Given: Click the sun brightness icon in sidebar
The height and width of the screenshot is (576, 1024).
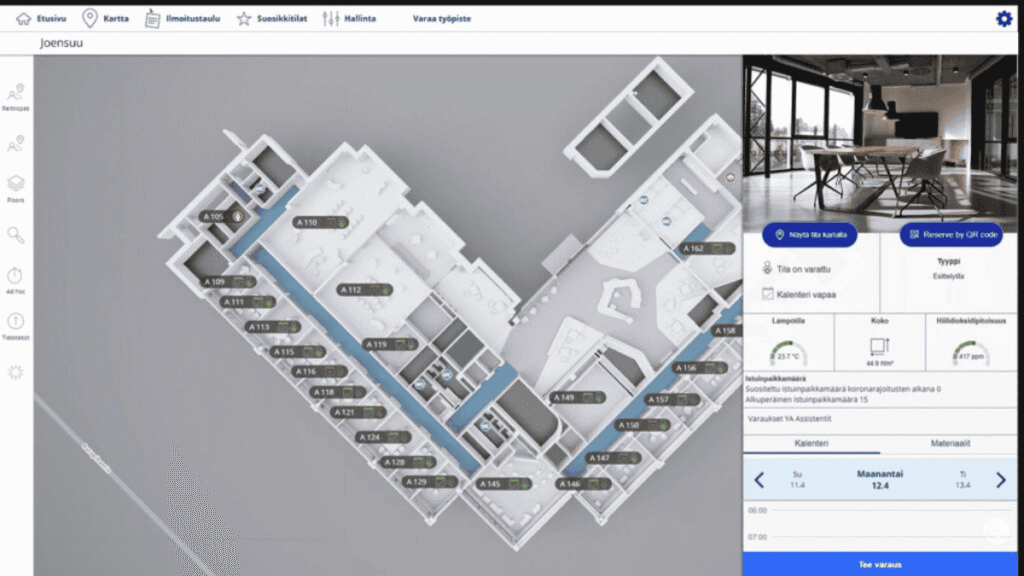Looking at the screenshot, I should click(16, 372).
